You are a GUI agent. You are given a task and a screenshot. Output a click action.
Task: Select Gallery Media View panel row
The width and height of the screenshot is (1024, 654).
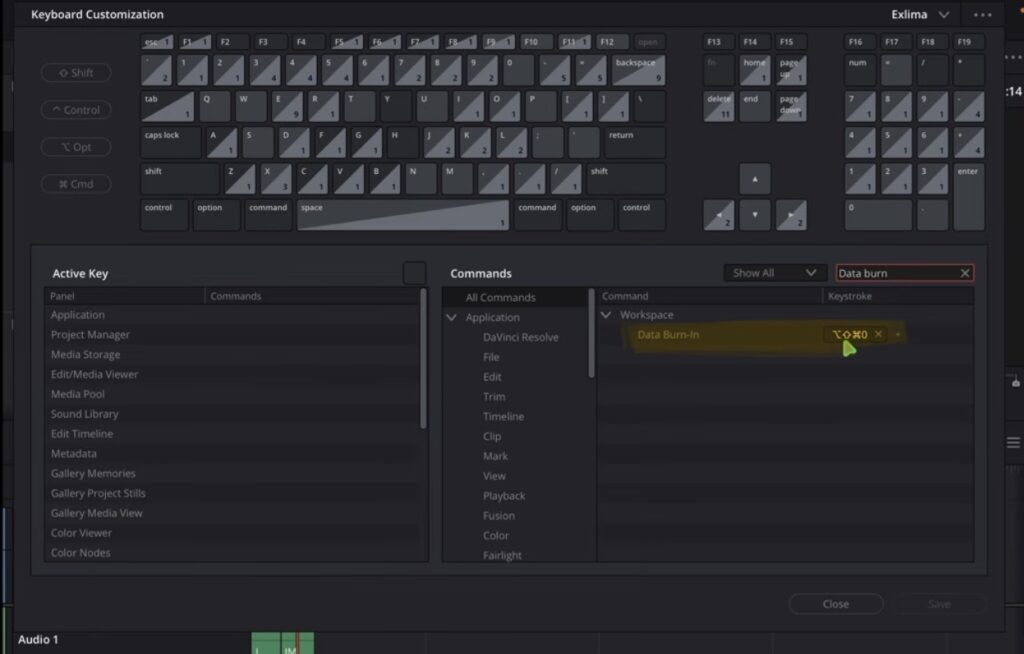pyautogui.click(x=232, y=513)
